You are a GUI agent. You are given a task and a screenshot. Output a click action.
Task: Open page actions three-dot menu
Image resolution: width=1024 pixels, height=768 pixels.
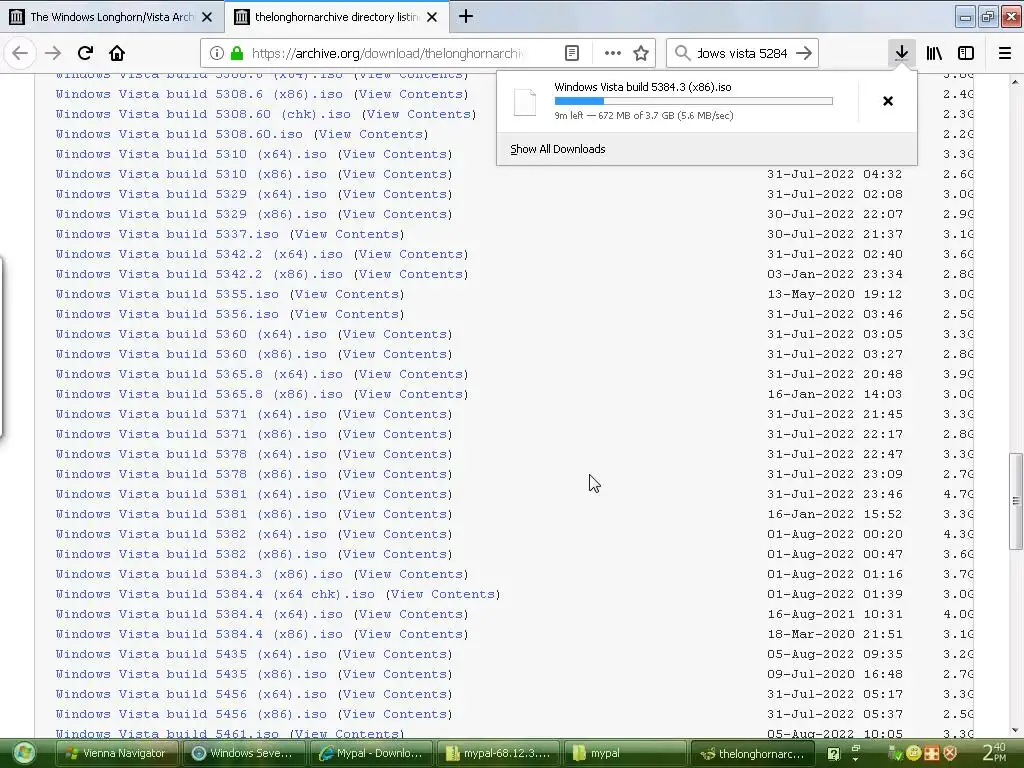pyautogui.click(x=613, y=54)
